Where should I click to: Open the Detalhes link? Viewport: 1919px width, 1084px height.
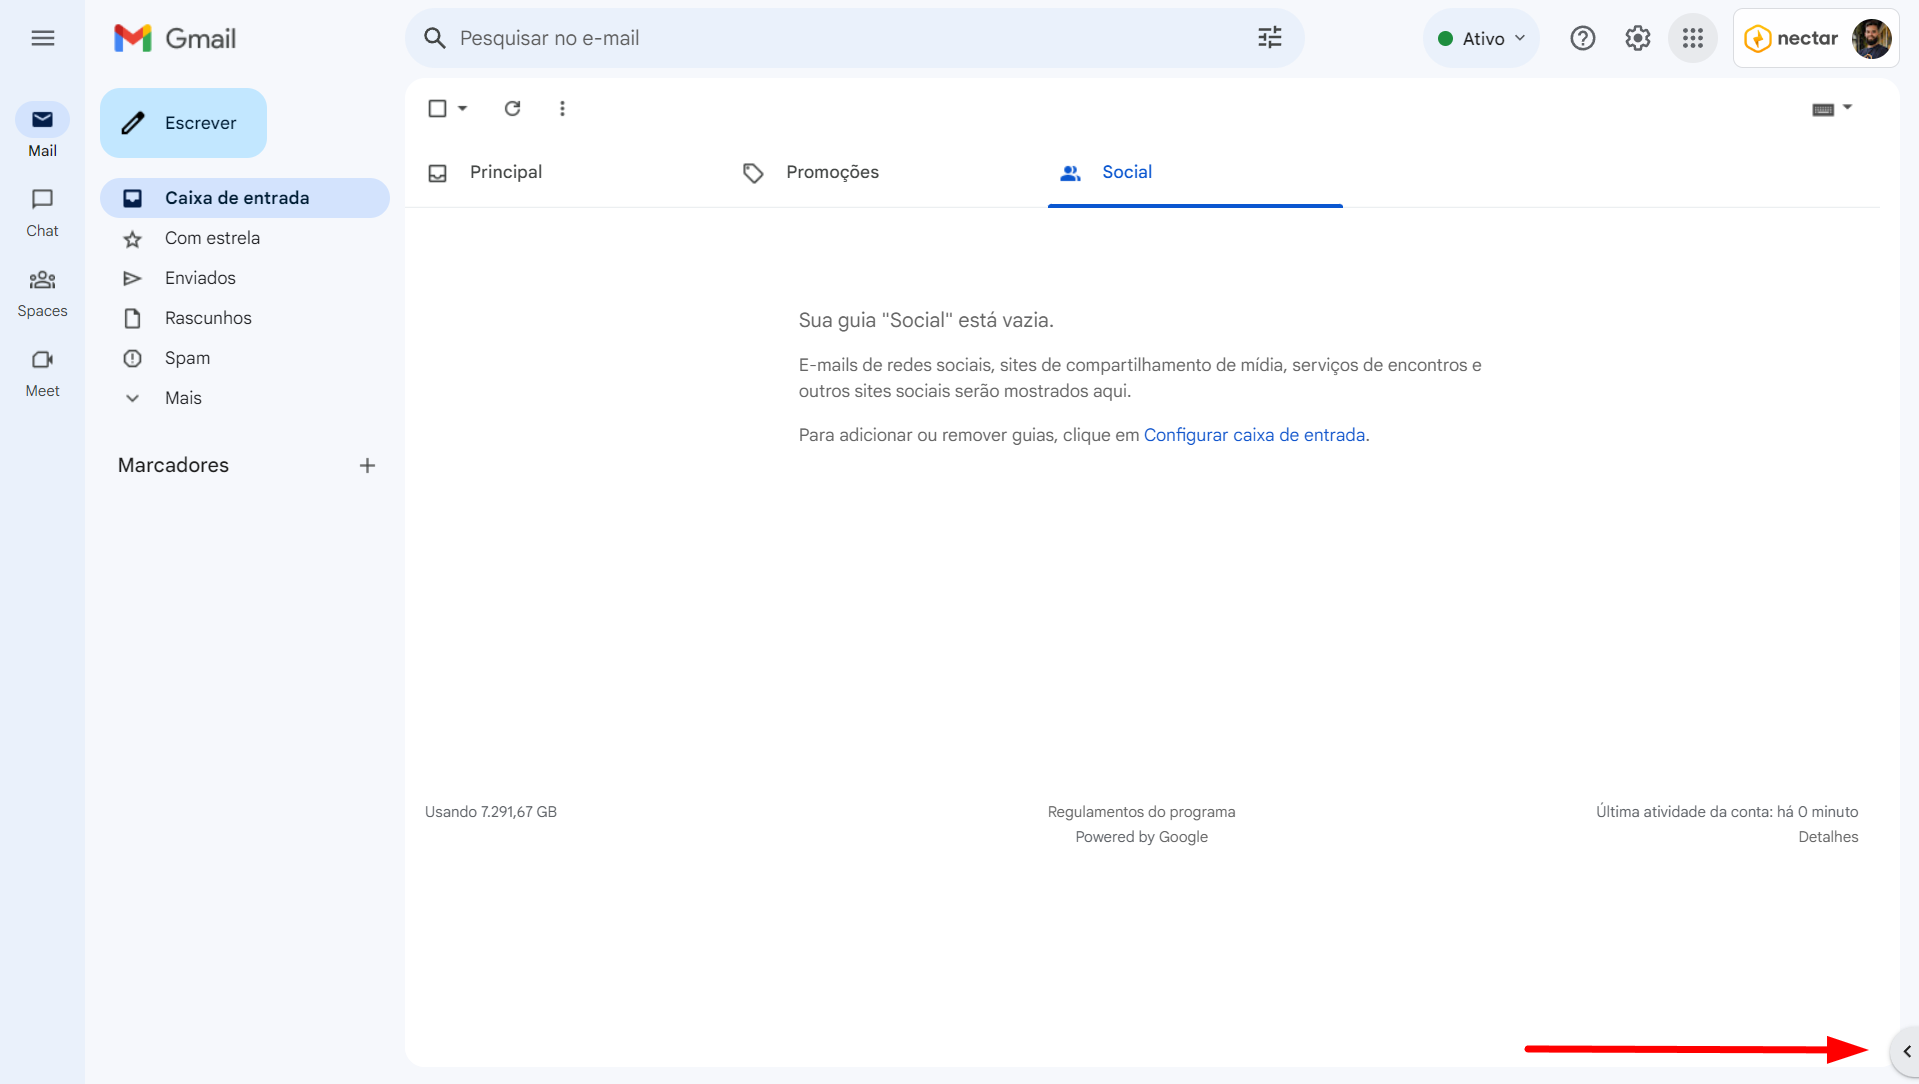coord(1828,837)
